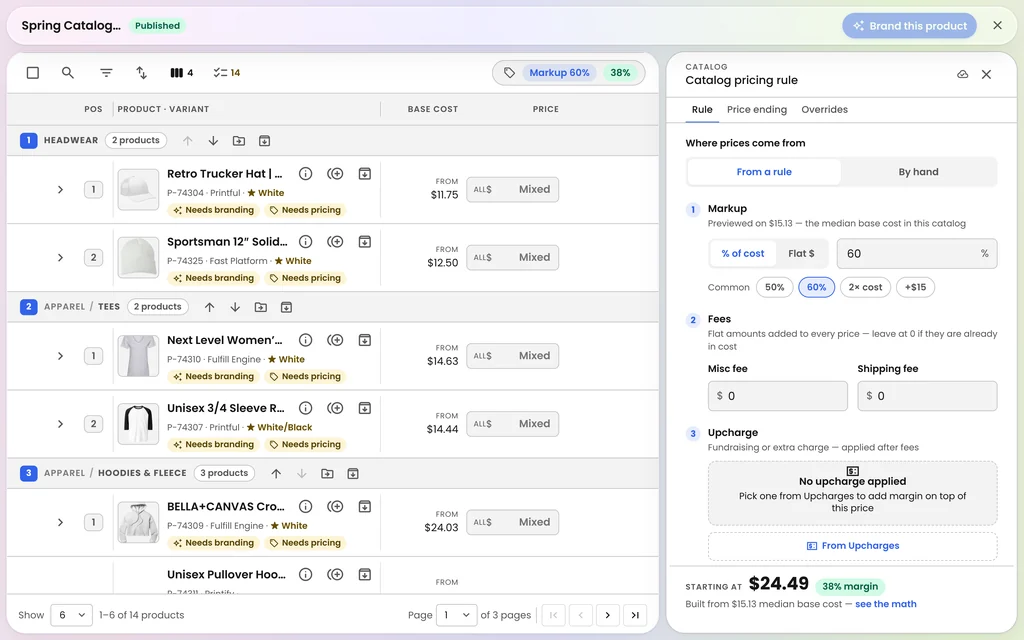Open the 'see the math' link

tap(886, 604)
